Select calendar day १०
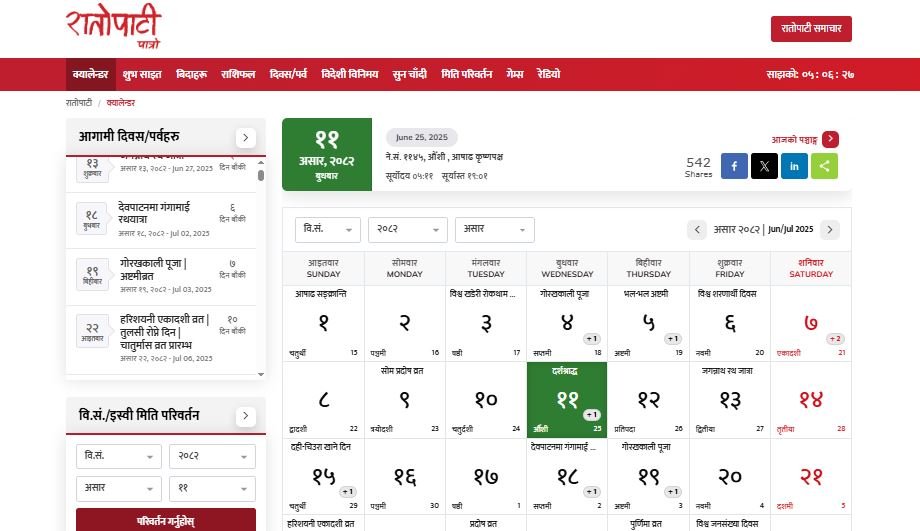 click(486, 400)
